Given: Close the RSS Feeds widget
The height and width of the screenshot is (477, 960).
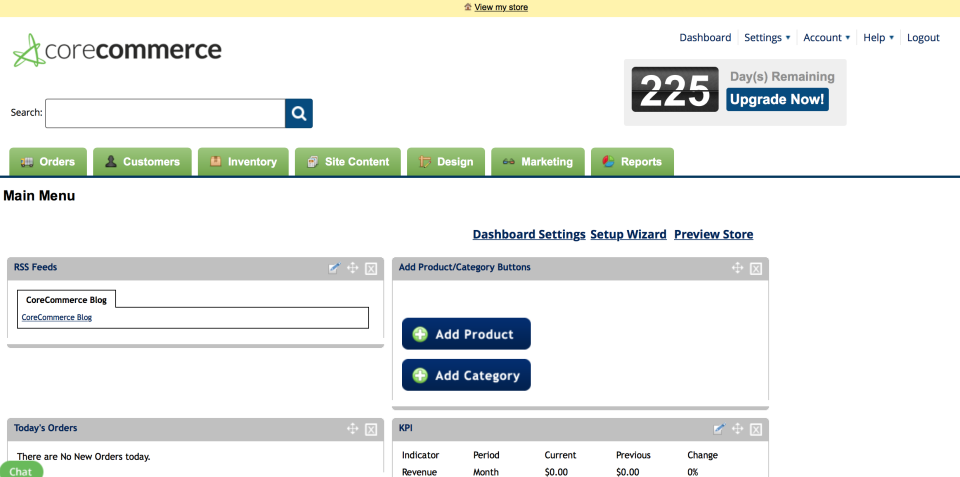Looking at the screenshot, I should (x=371, y=268).
